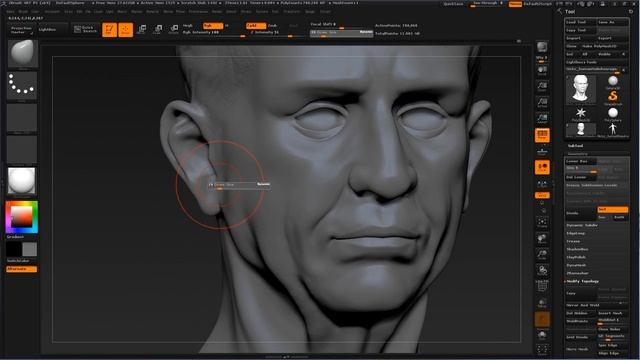Toggle XYZ rotation mode
This screenshot has width=640, height=360.
point(542,196)
